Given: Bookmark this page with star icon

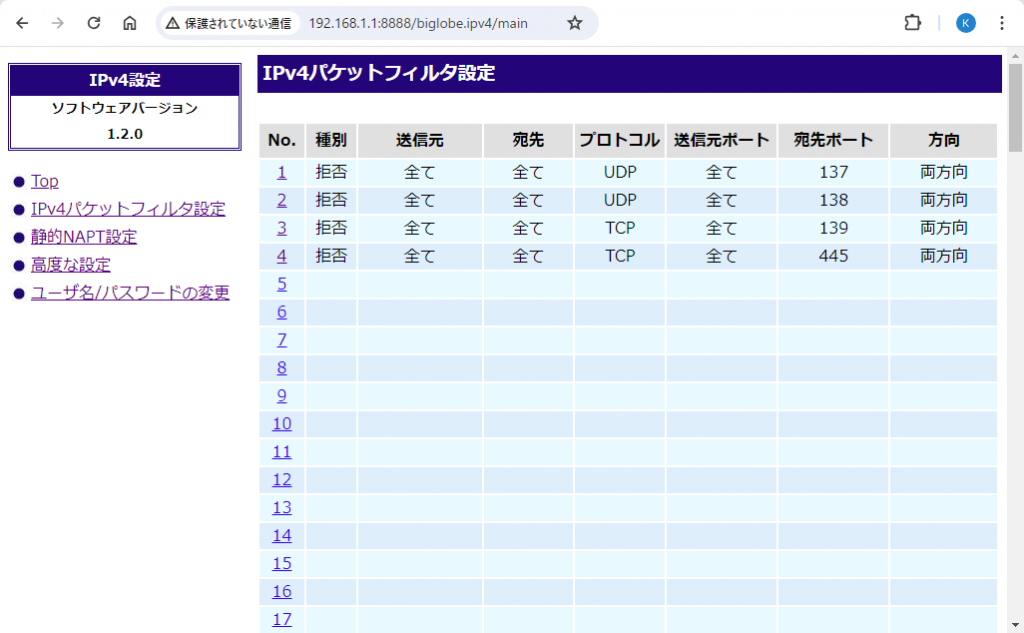Looking at the screenshot, I should coord(574,23).
